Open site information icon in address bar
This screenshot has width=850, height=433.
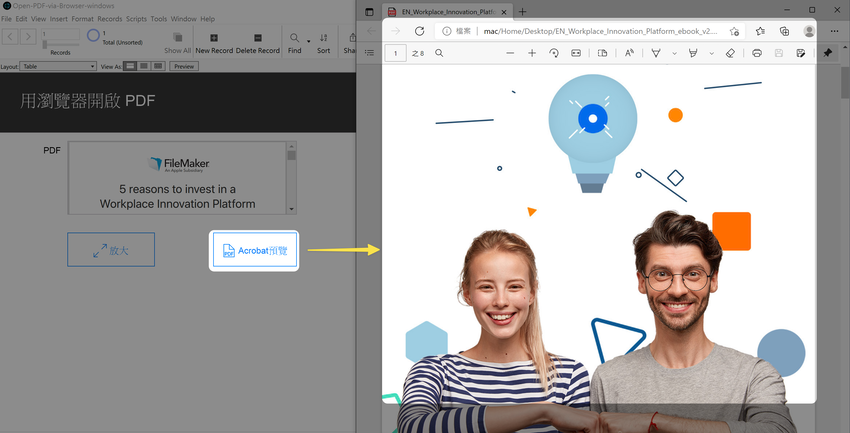tap(446, 31)
